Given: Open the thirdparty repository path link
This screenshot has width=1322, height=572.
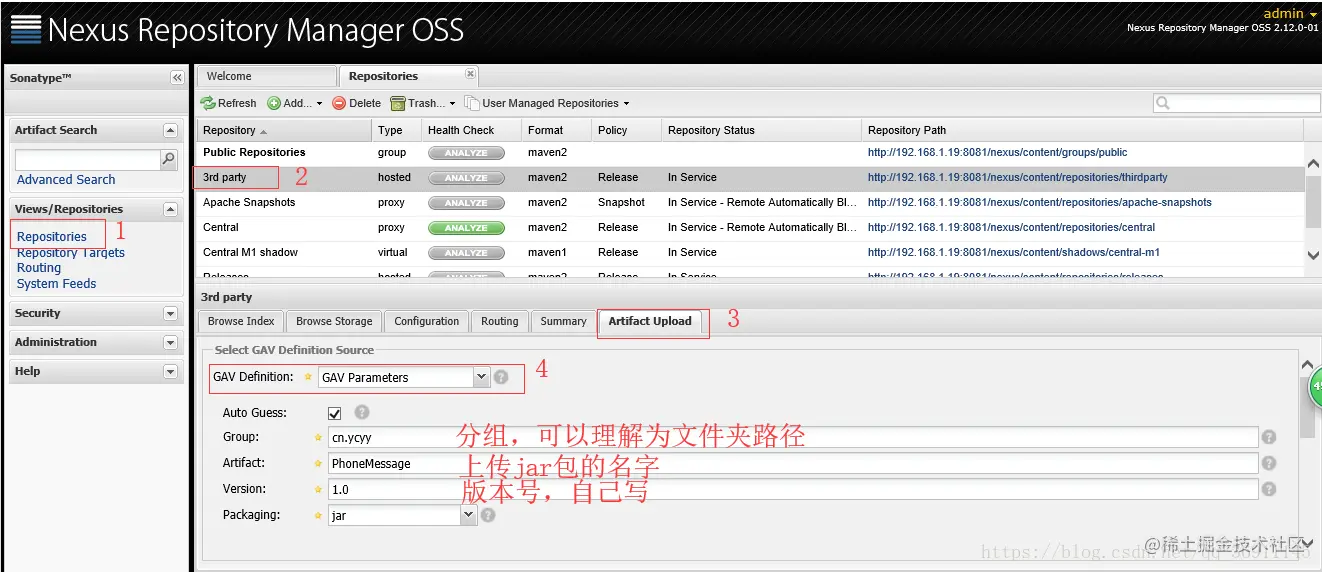Looking at the screenshot, I should click(1017, 178).
